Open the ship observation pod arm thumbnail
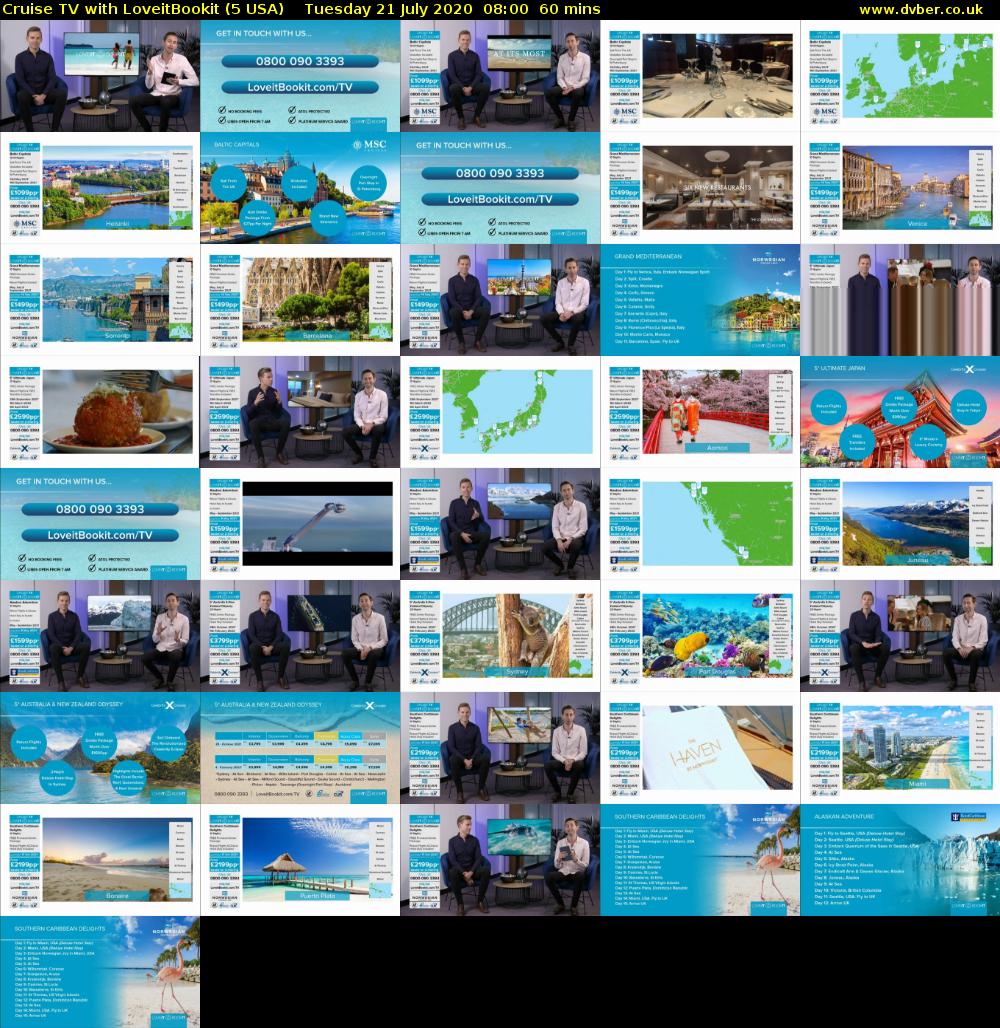The image size is (1000, 1028). tap(300, 524)
